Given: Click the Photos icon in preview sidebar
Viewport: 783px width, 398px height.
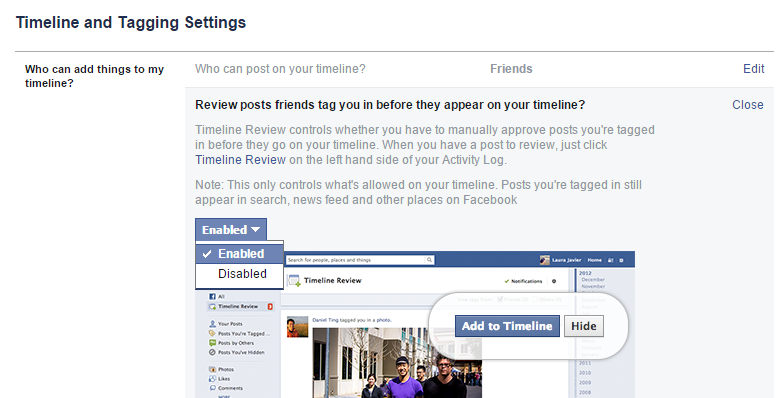Looking at the screenshot, I should (212, 370).
